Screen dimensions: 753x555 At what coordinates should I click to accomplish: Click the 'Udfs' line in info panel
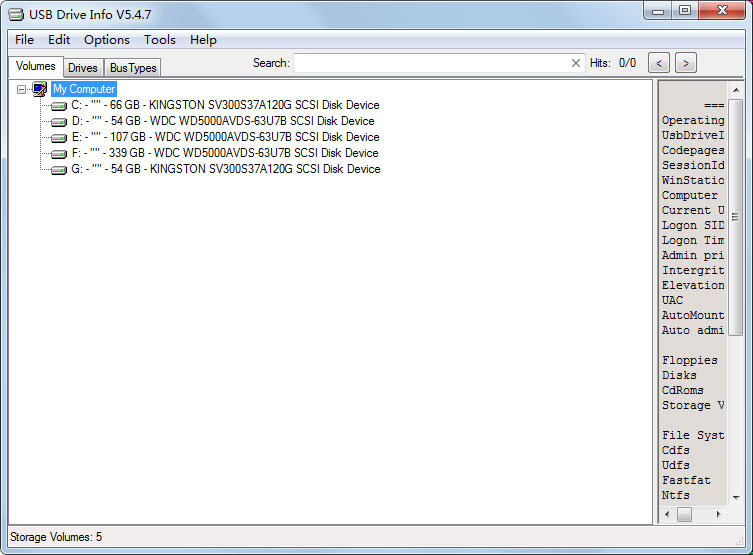pyautogui.click(x=676, y=465)
